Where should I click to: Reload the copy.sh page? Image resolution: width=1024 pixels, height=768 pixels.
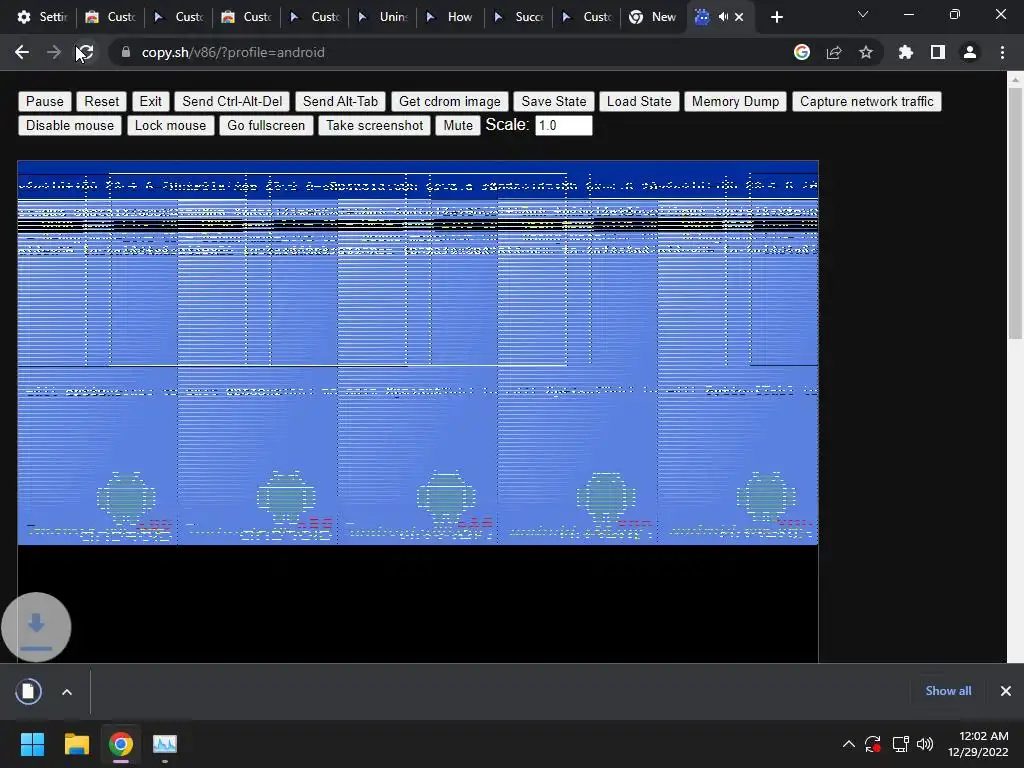click(85, 52)
